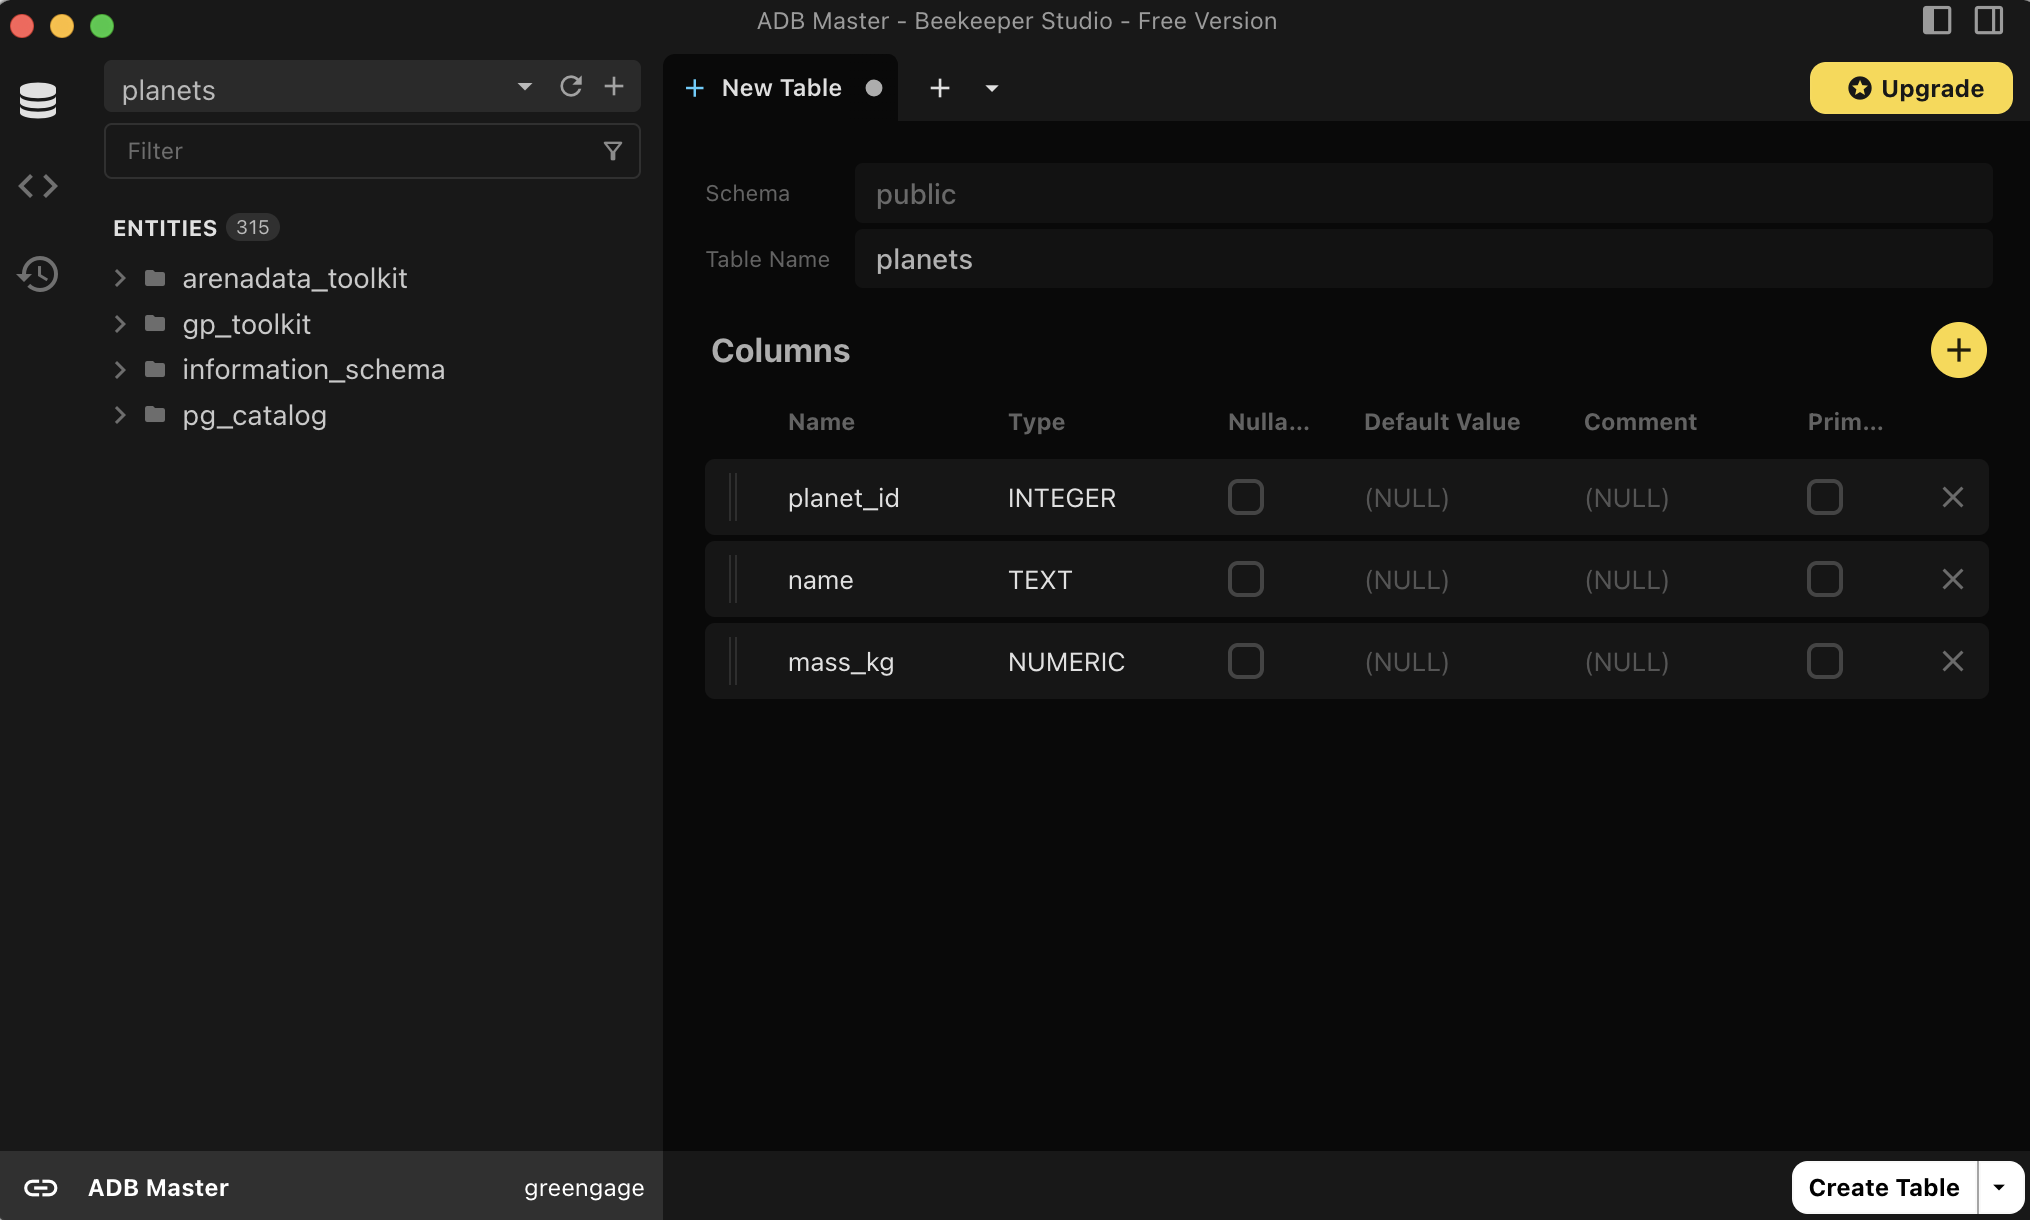Image resolution: width=2030 pixels, height=1220 pixels.
Task: Edit default value for mass_kg
Action: point(1407,661)
